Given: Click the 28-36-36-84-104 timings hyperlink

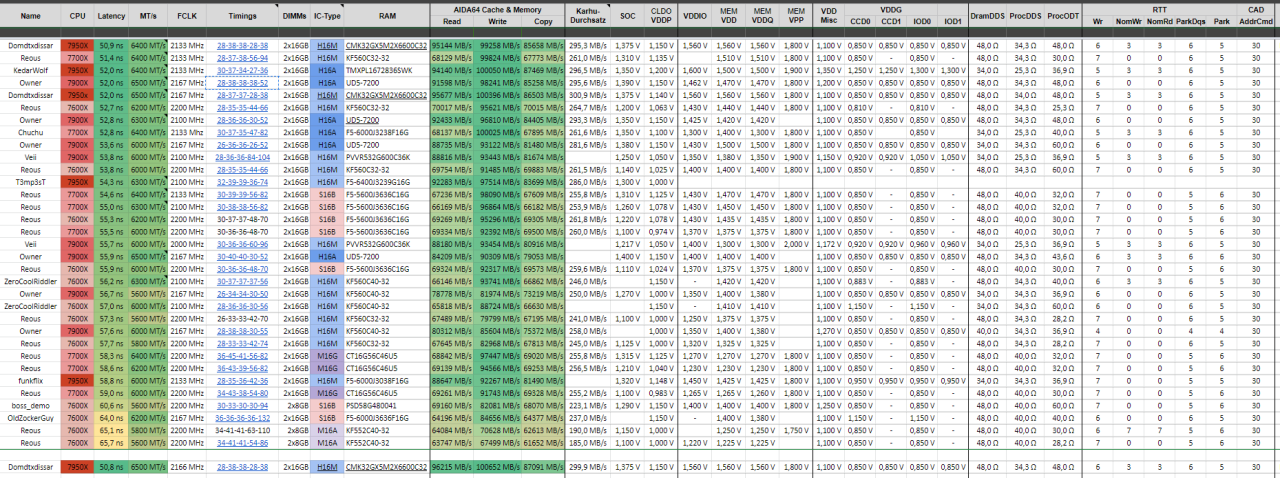Looking at the screenshot, I should pyautogui.click(x=242, y=157).
